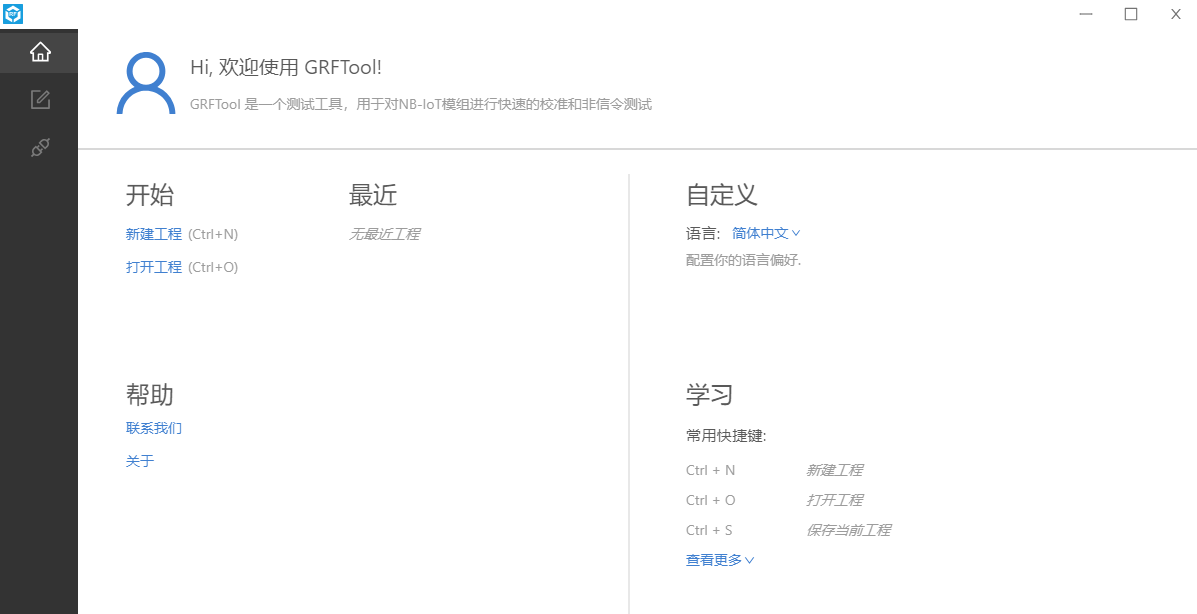Click the 自定义 section heading
This screenshot has width=1197, height=614.
721,195
